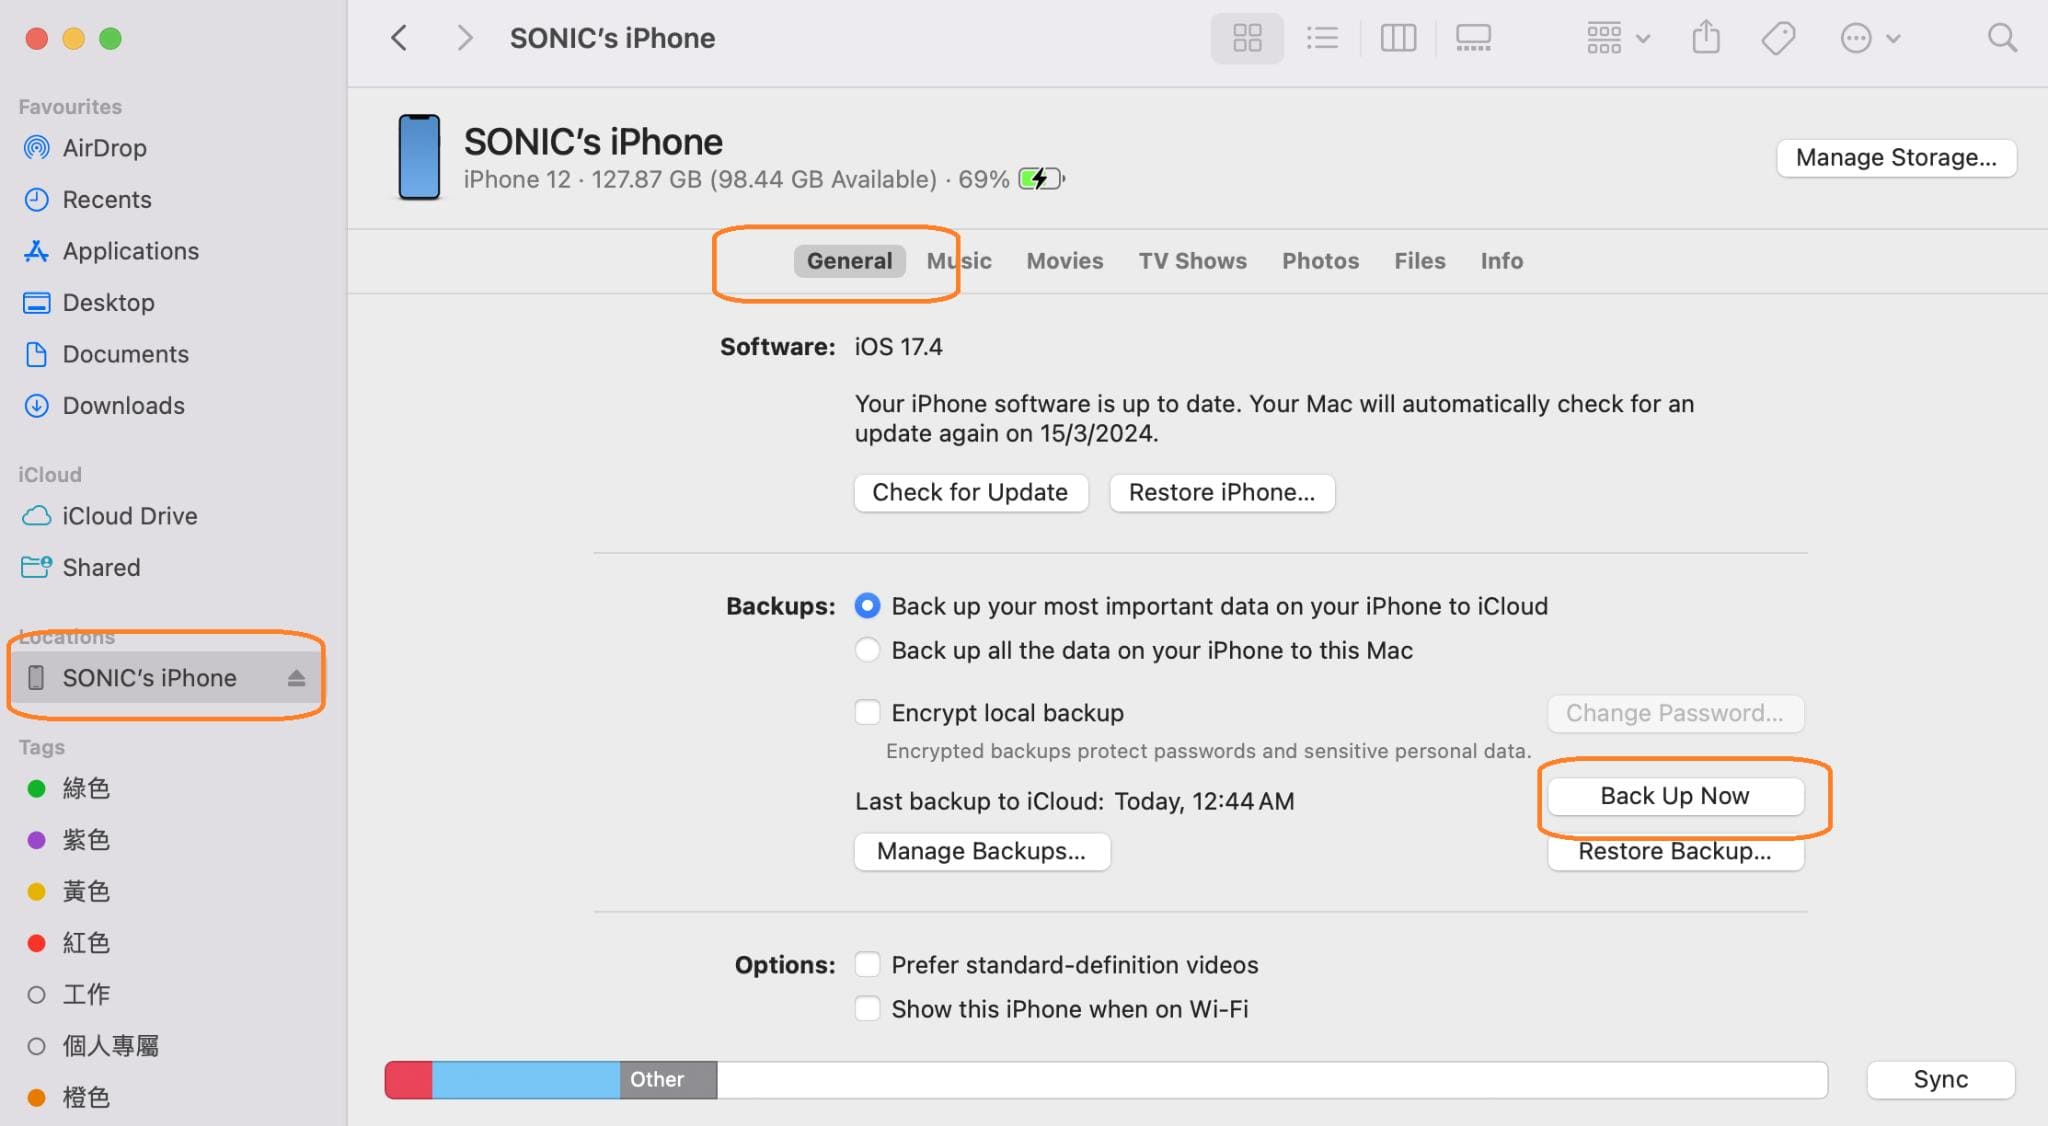Switch to the Photos tab
Image resolution: width=2048 pixels, height=1126 pixels.
pos(1320,261)
